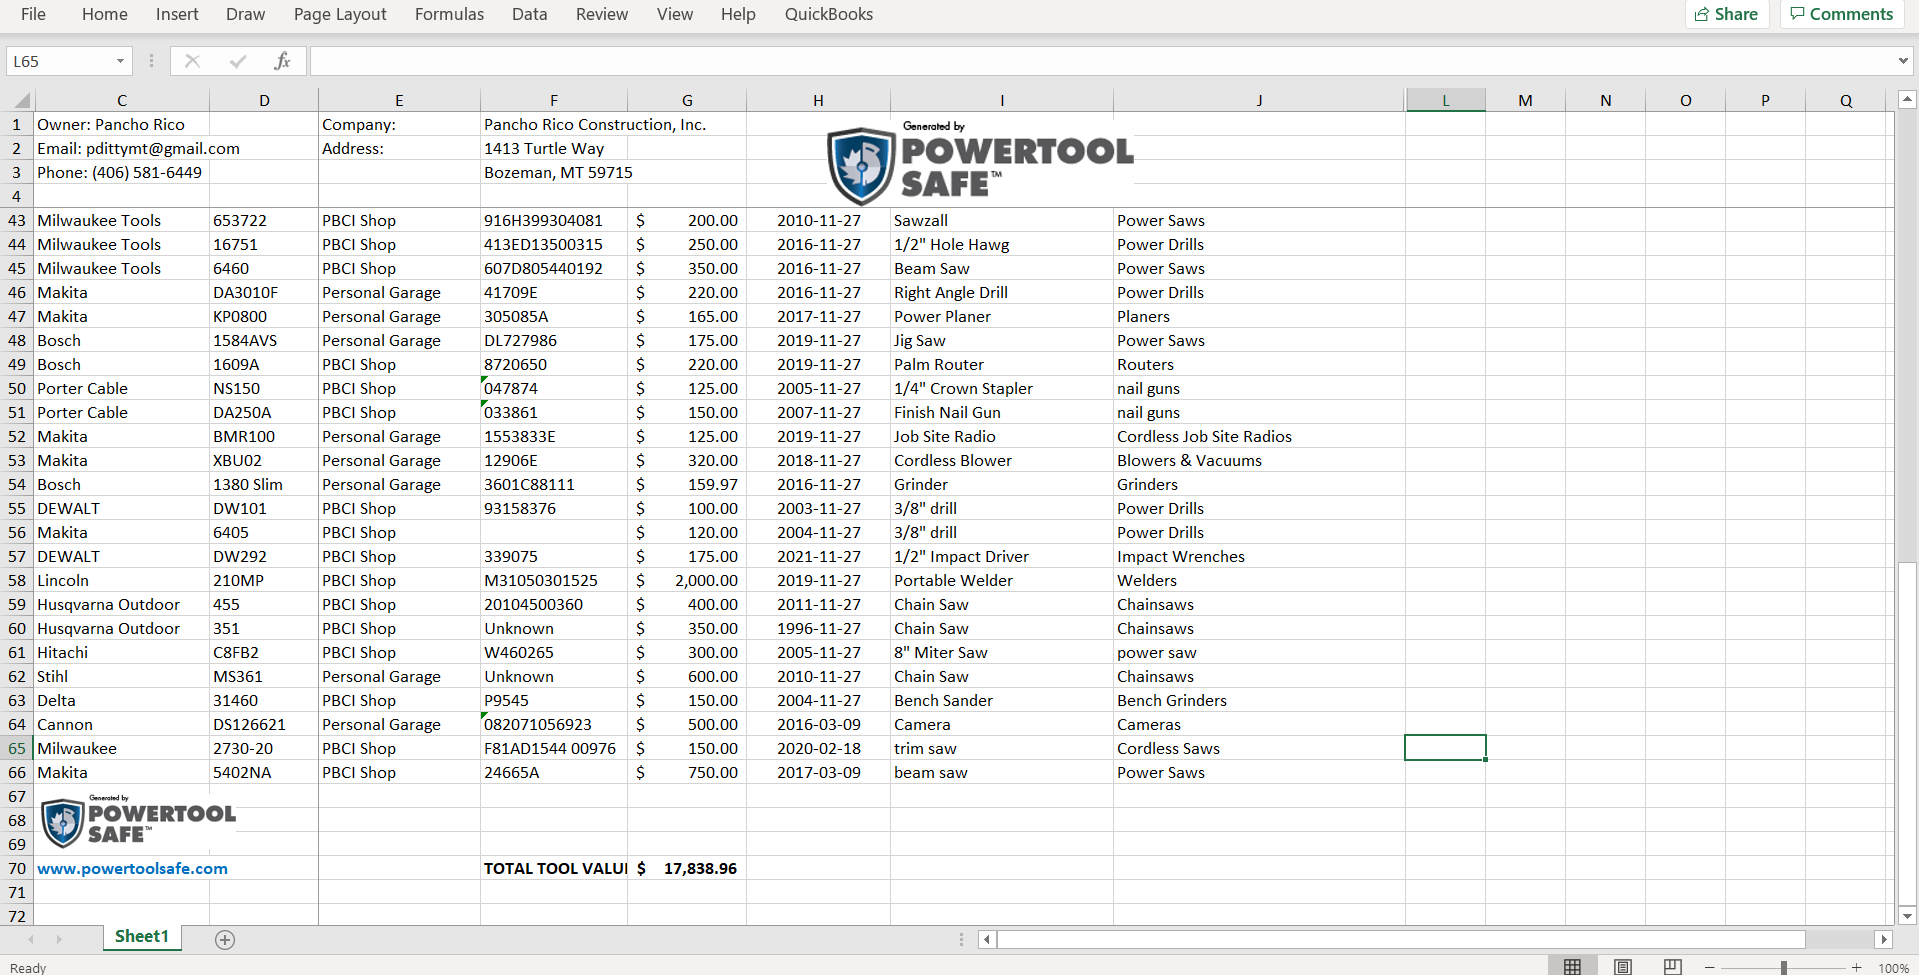Select column G header
The height and width of the screenshot is (975, 1919).
coord(687,100)
